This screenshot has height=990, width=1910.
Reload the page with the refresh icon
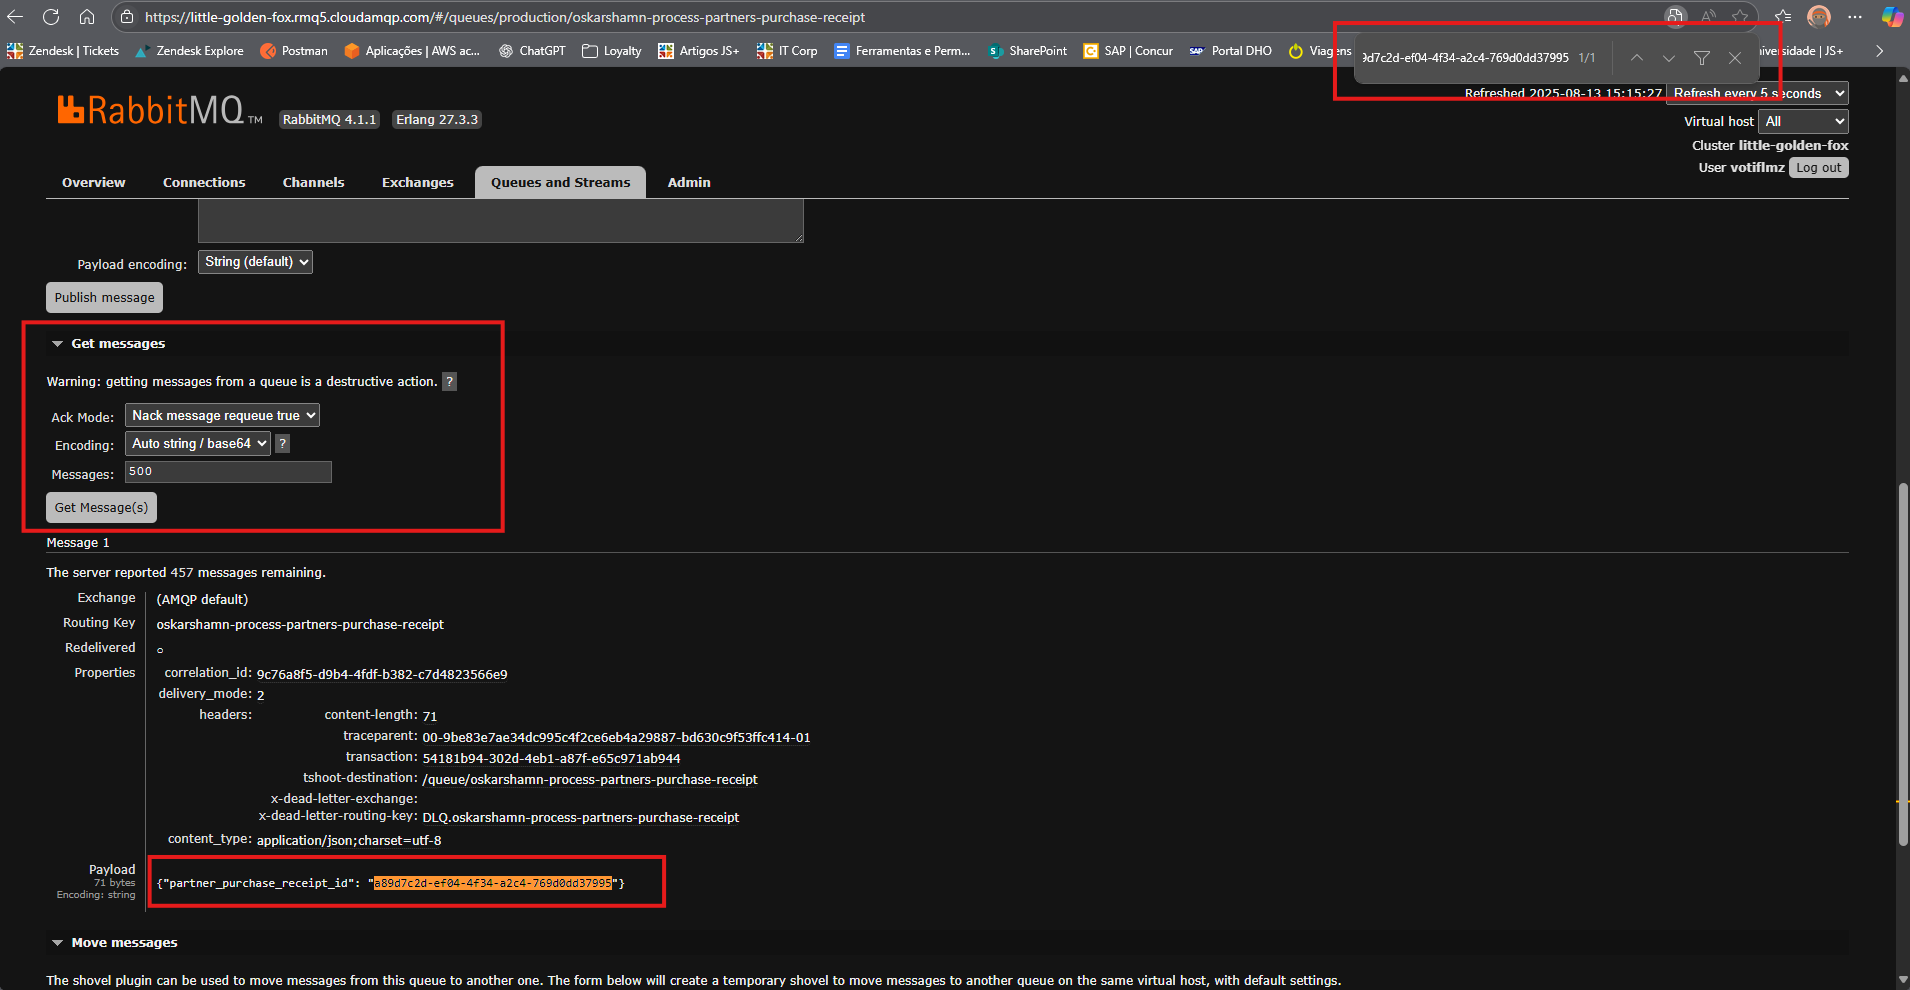pyautogui.click(x=51, y=17)
